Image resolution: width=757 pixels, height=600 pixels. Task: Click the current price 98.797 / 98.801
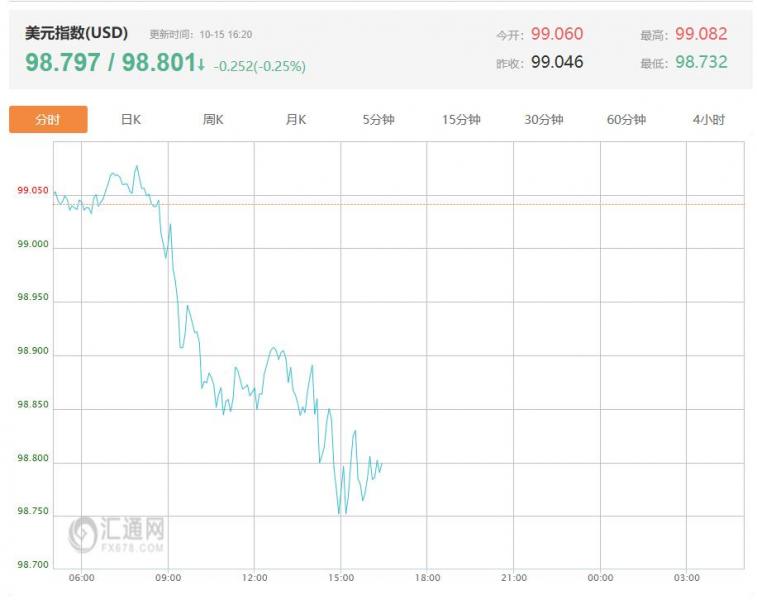[x=109, y=63]
